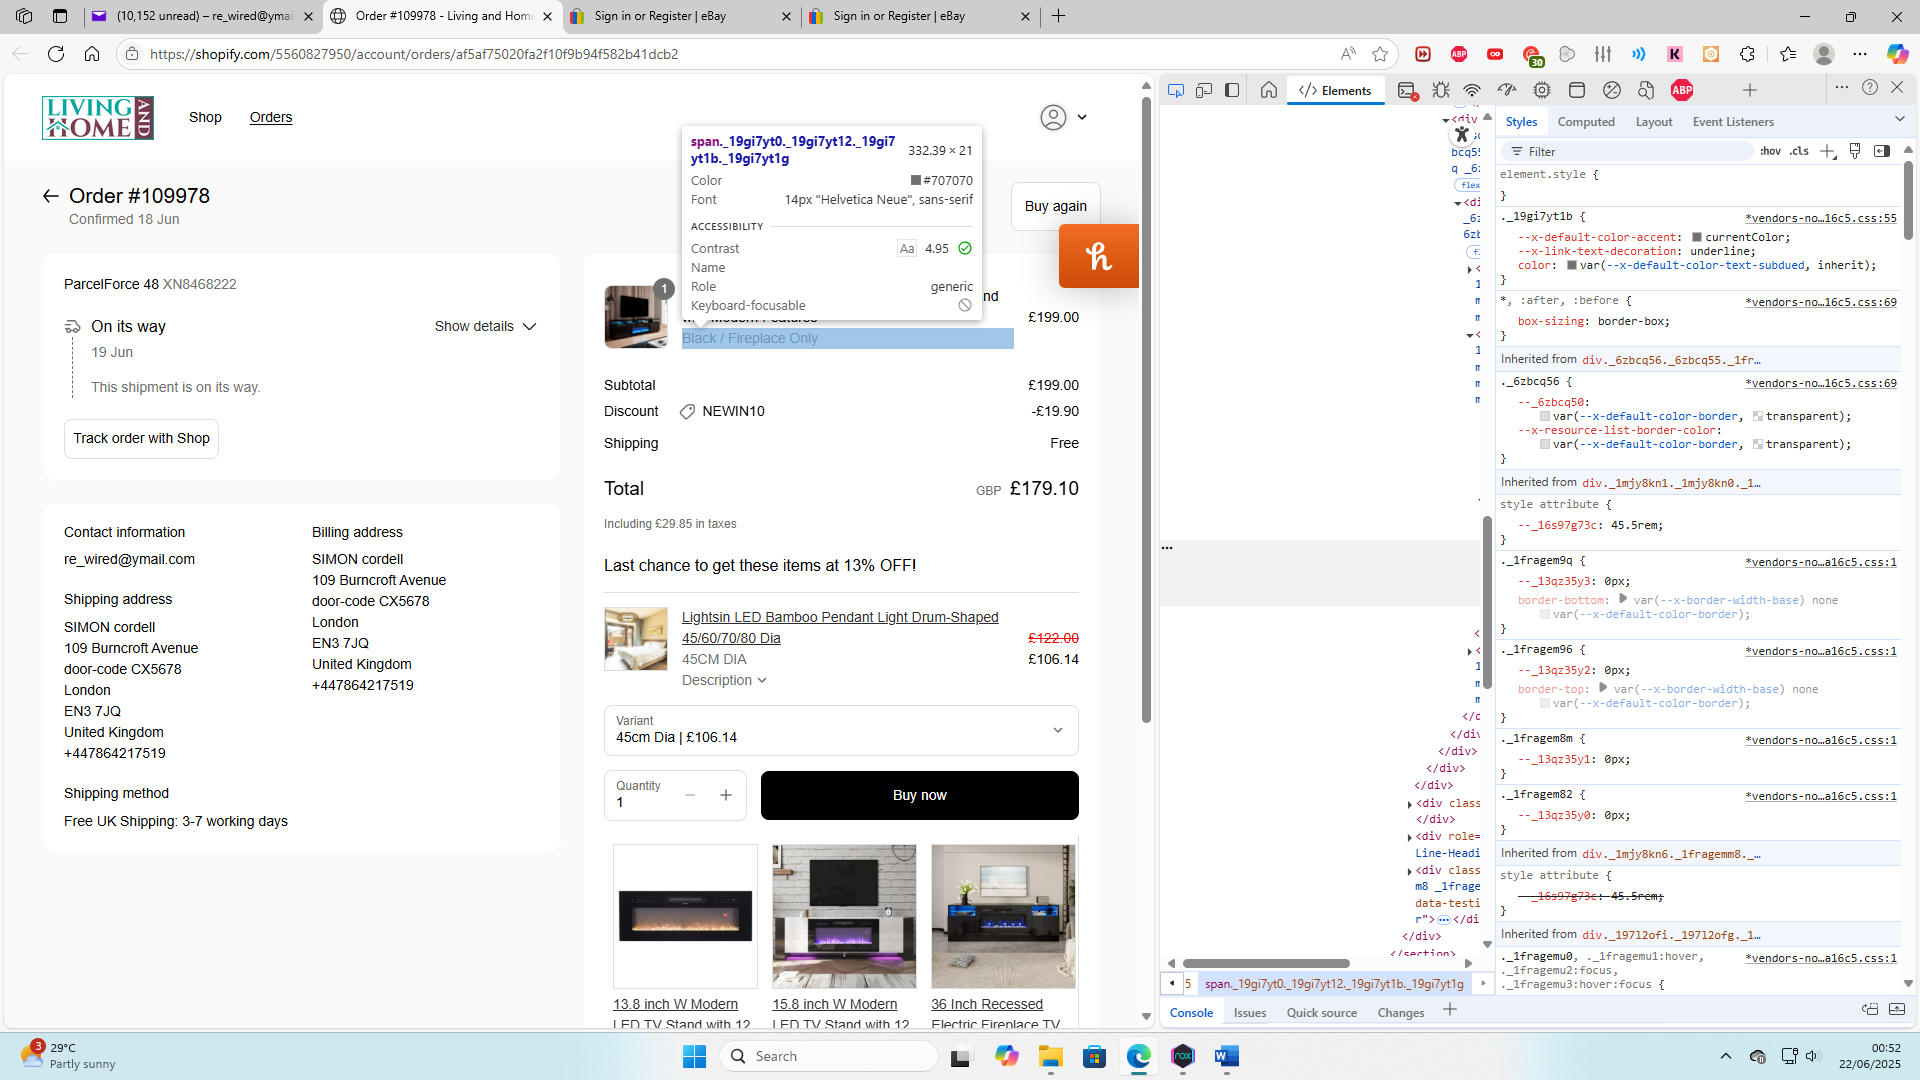The image size is (1920, 1080).
Task: Toggle device emulation in DevTools
Action: 1204,90
